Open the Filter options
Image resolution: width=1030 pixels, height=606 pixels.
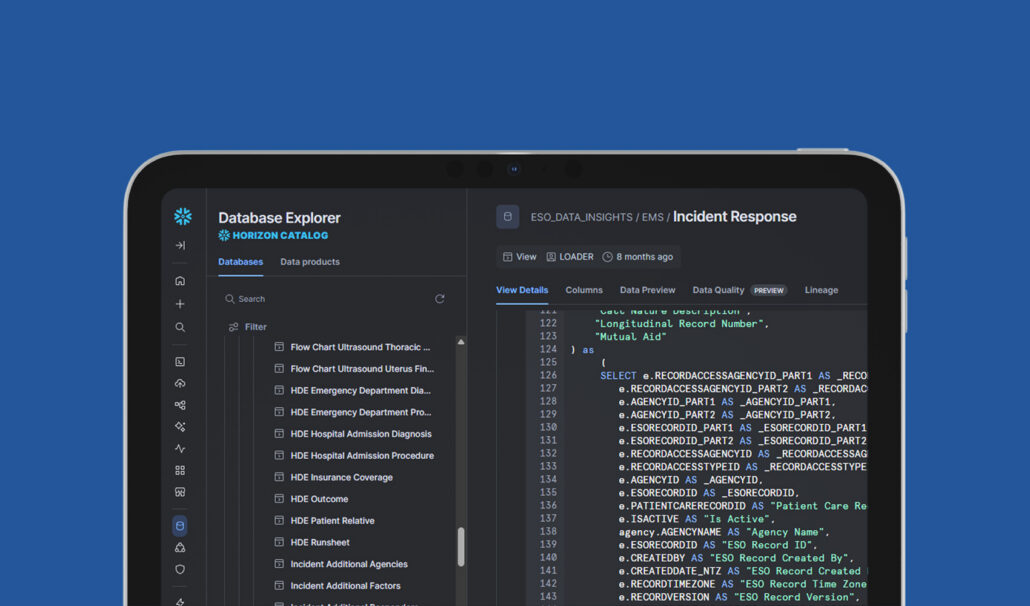click(x=248, y=327)
